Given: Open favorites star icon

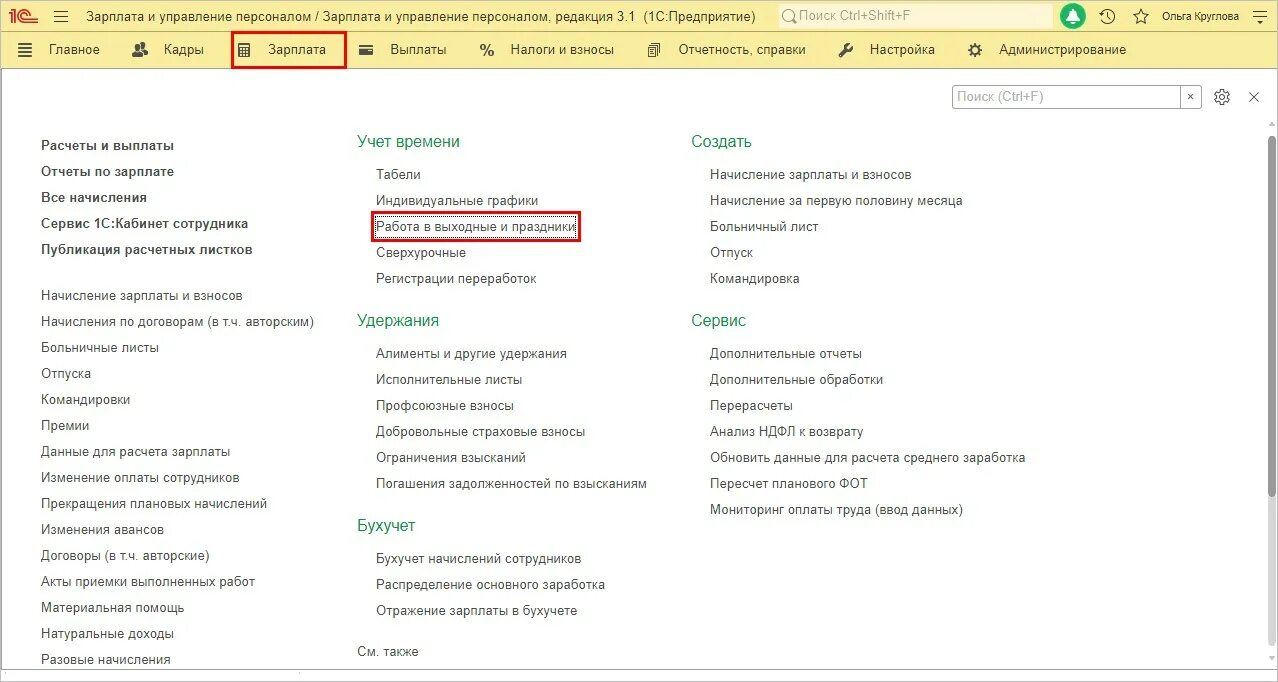Looking at the screenshot, I should pos(1140,16).
